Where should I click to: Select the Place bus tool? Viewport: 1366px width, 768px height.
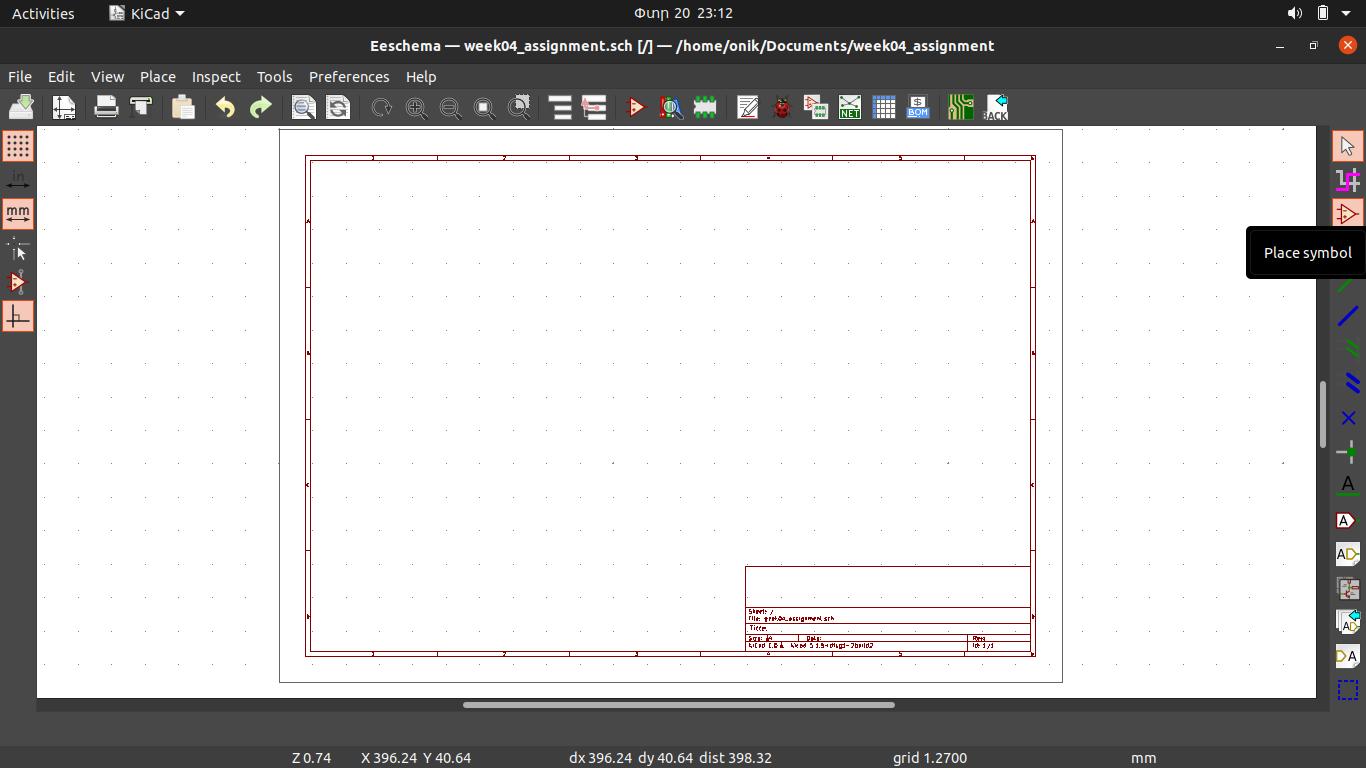pyautogui.click(x=1347, y=316)
